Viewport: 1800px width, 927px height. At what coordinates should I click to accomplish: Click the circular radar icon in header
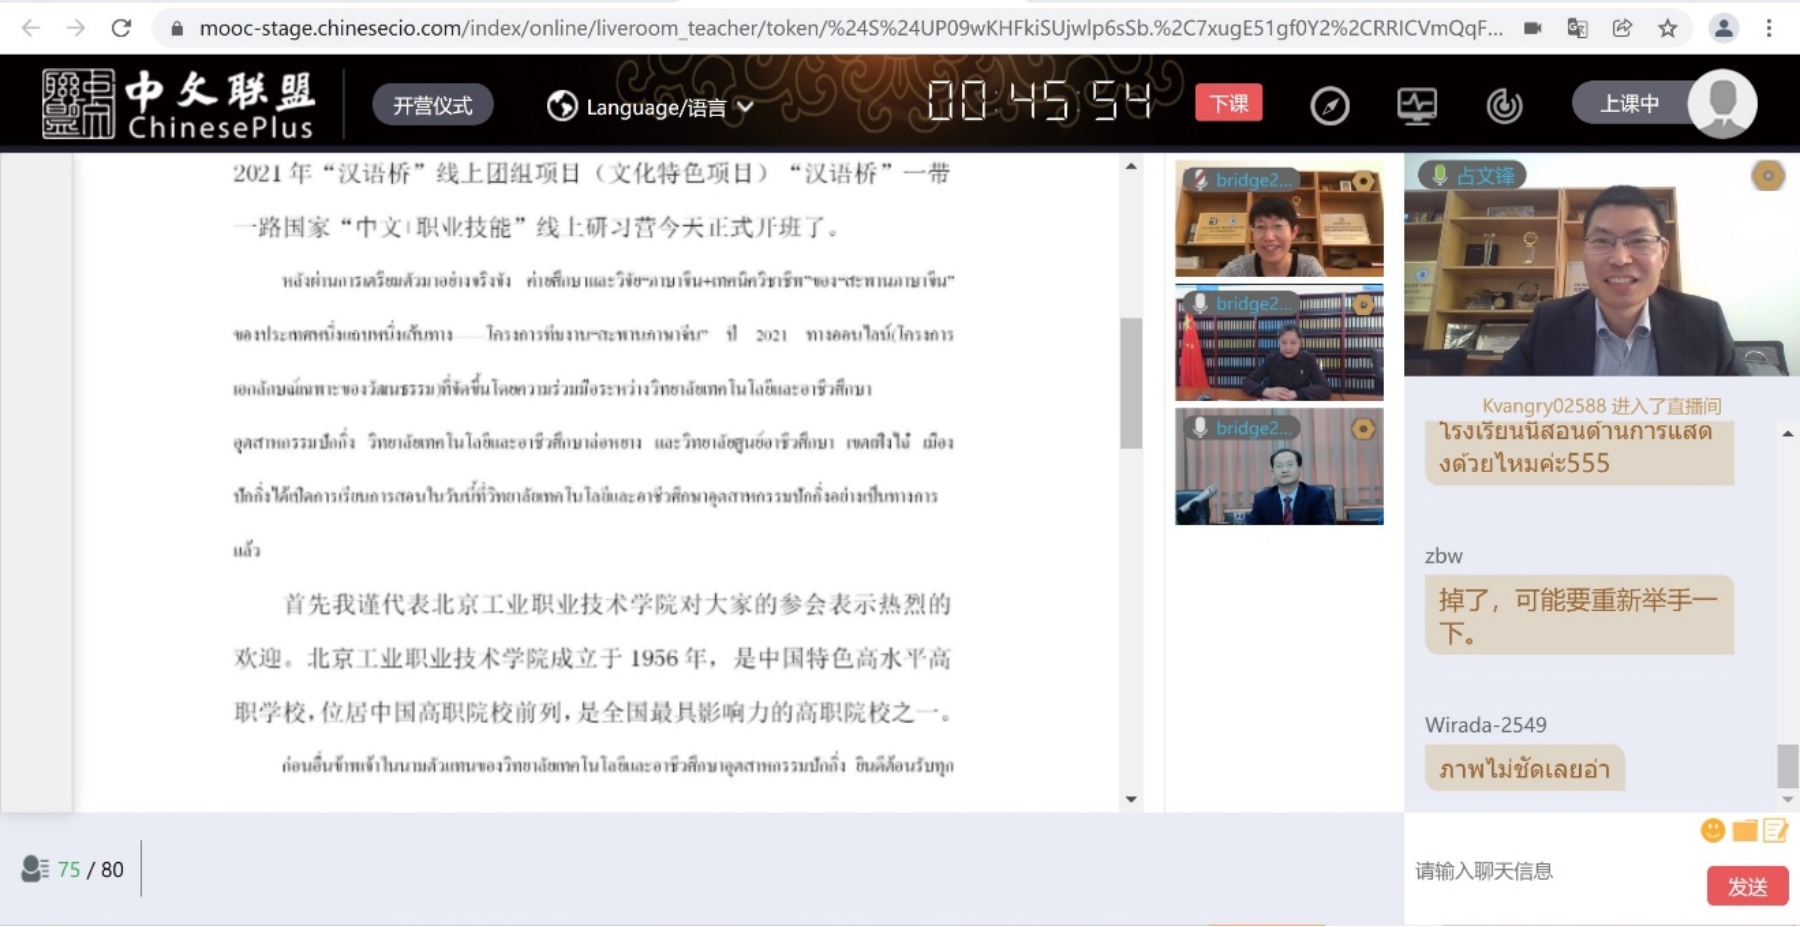1503,106
